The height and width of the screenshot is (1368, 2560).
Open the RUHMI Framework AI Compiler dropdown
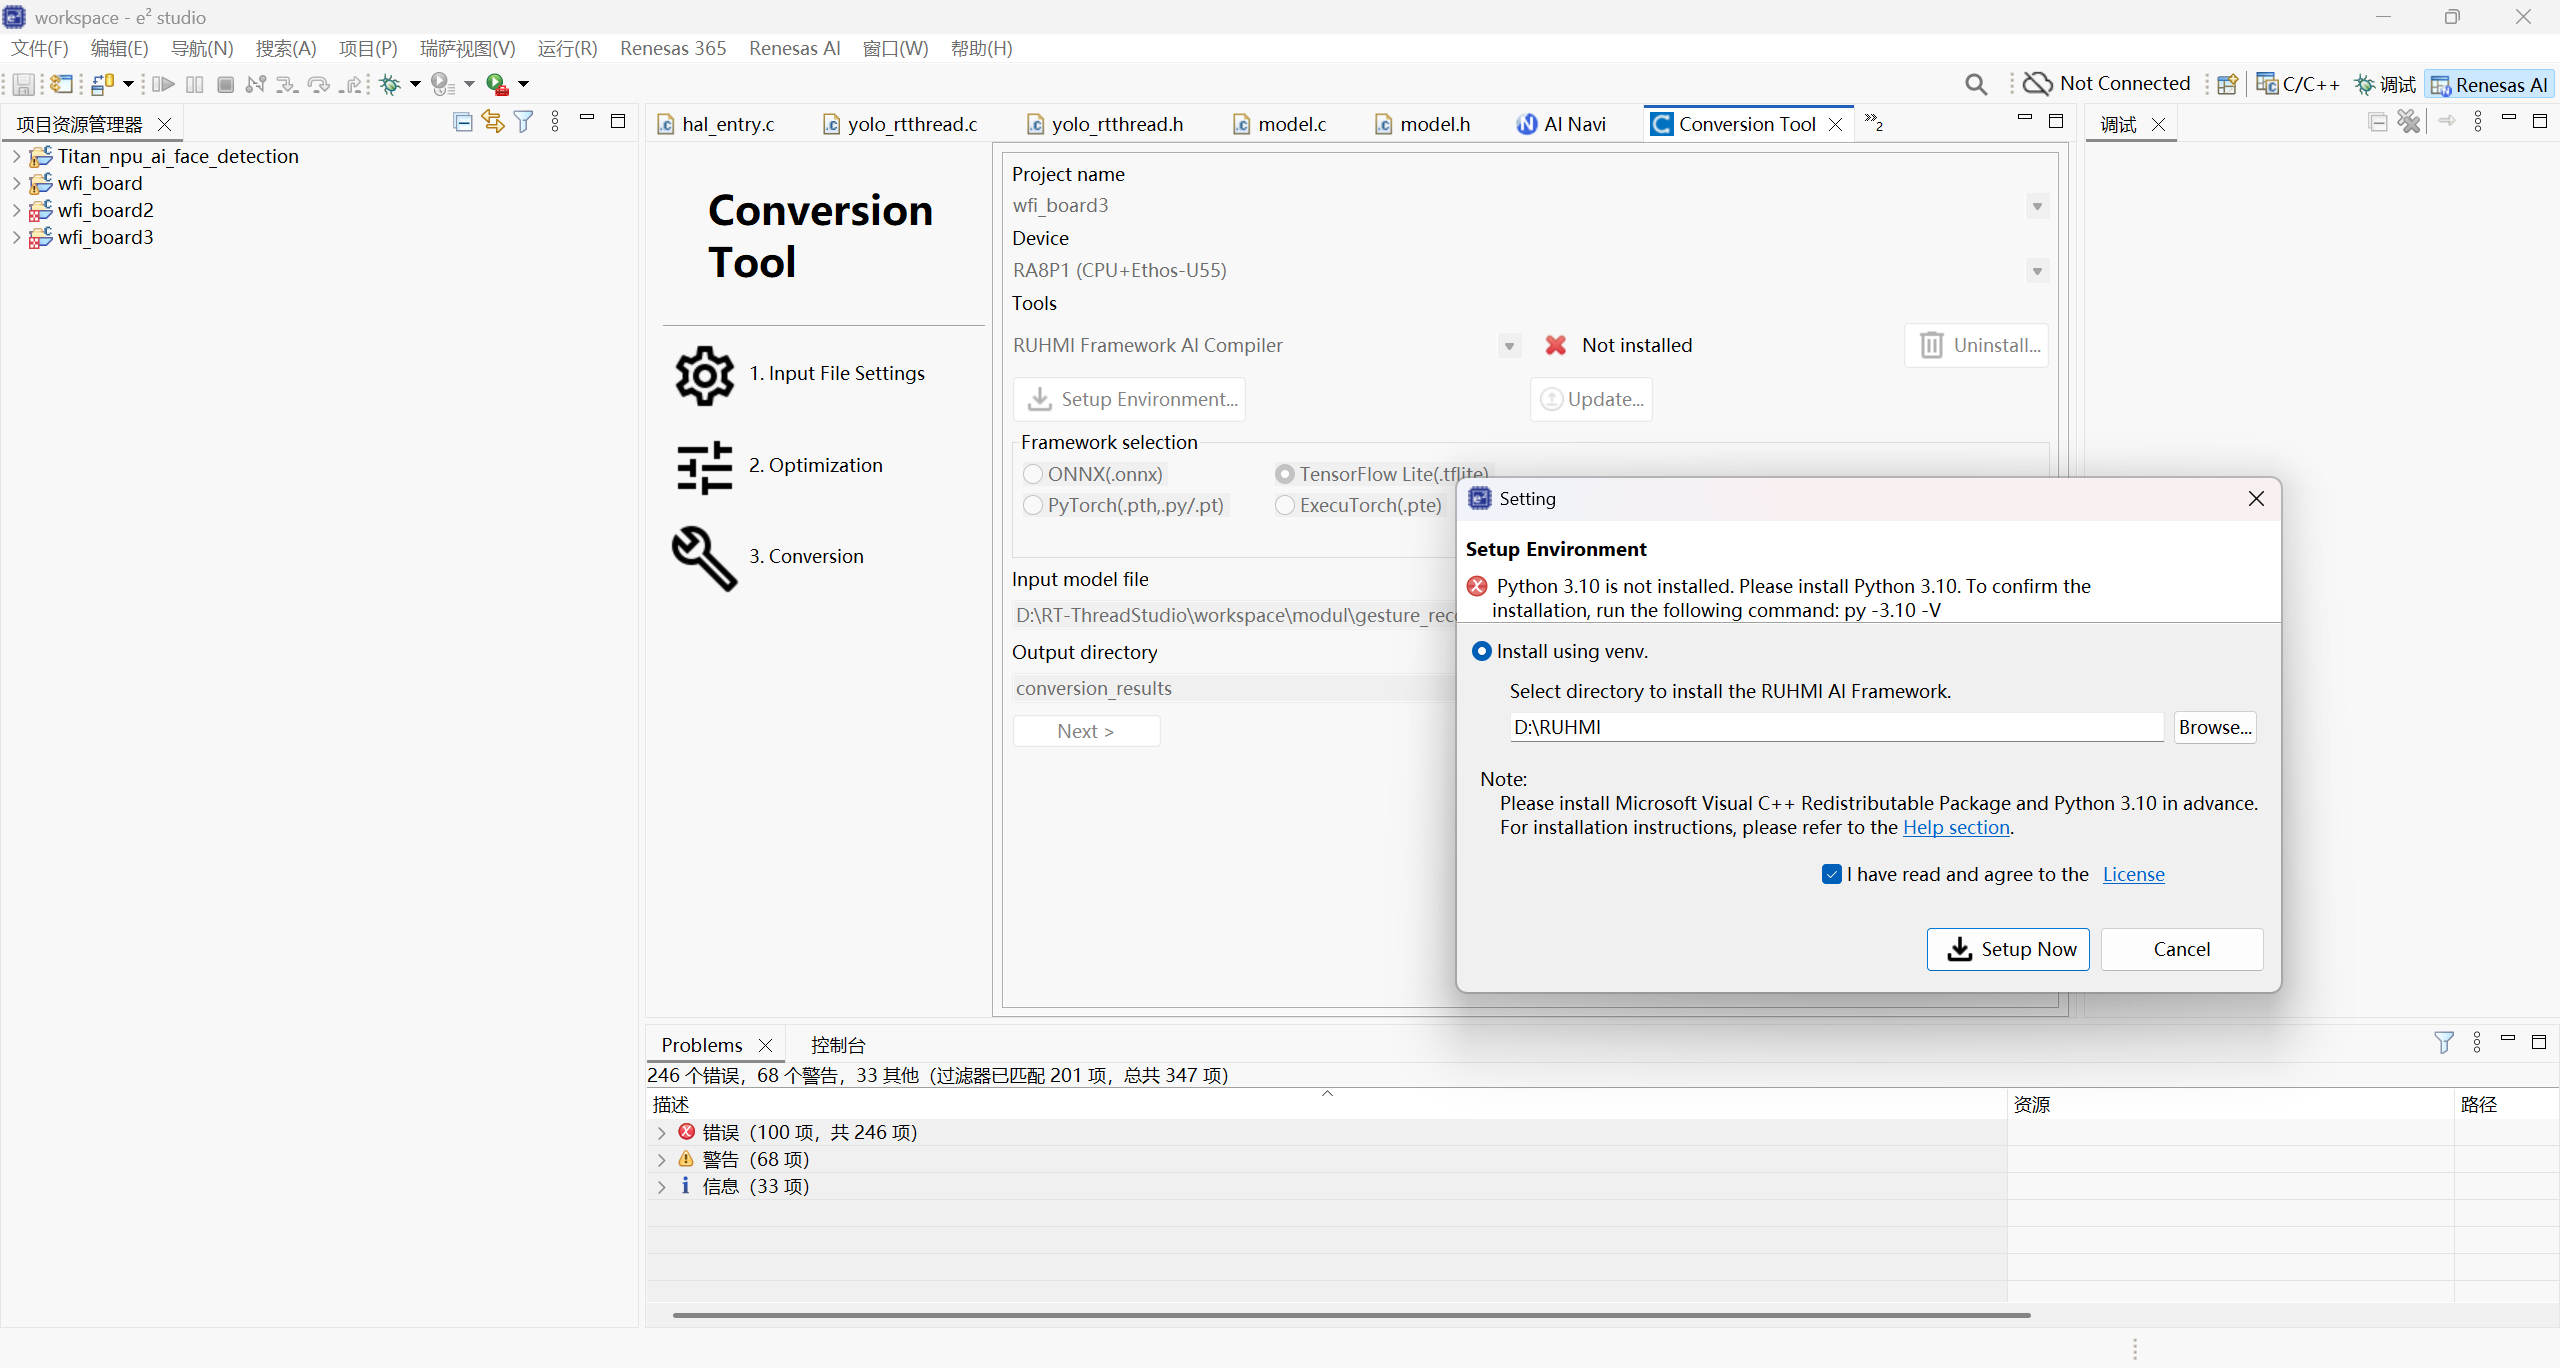point(1509,346)
